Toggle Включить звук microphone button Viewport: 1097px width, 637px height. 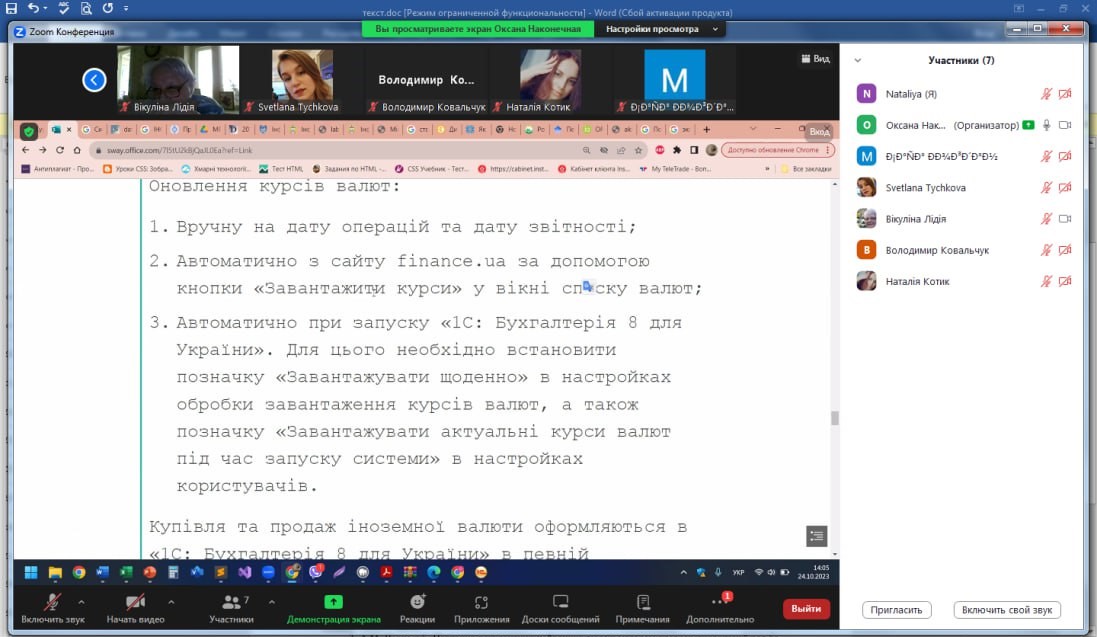(x=50, y=607)
